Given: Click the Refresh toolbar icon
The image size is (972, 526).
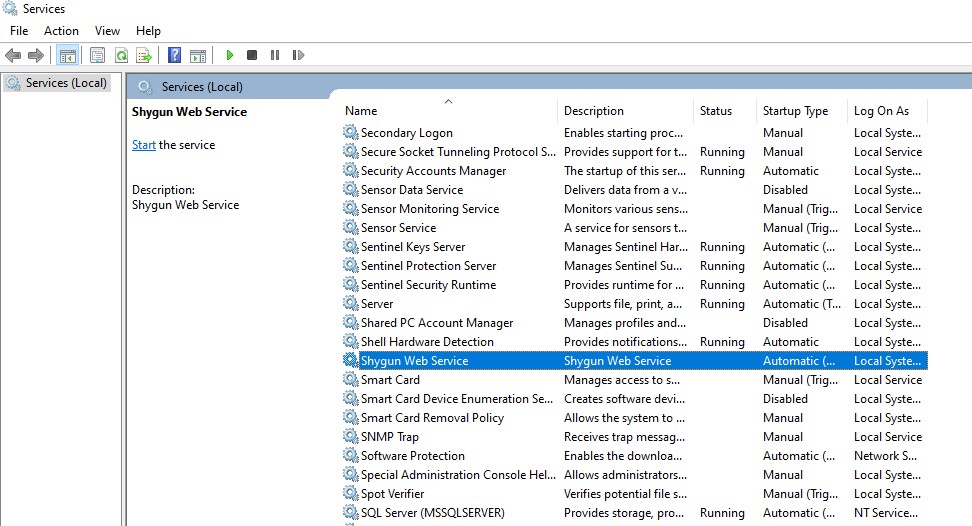Looking at the screenshot, I should pos(121,55).
